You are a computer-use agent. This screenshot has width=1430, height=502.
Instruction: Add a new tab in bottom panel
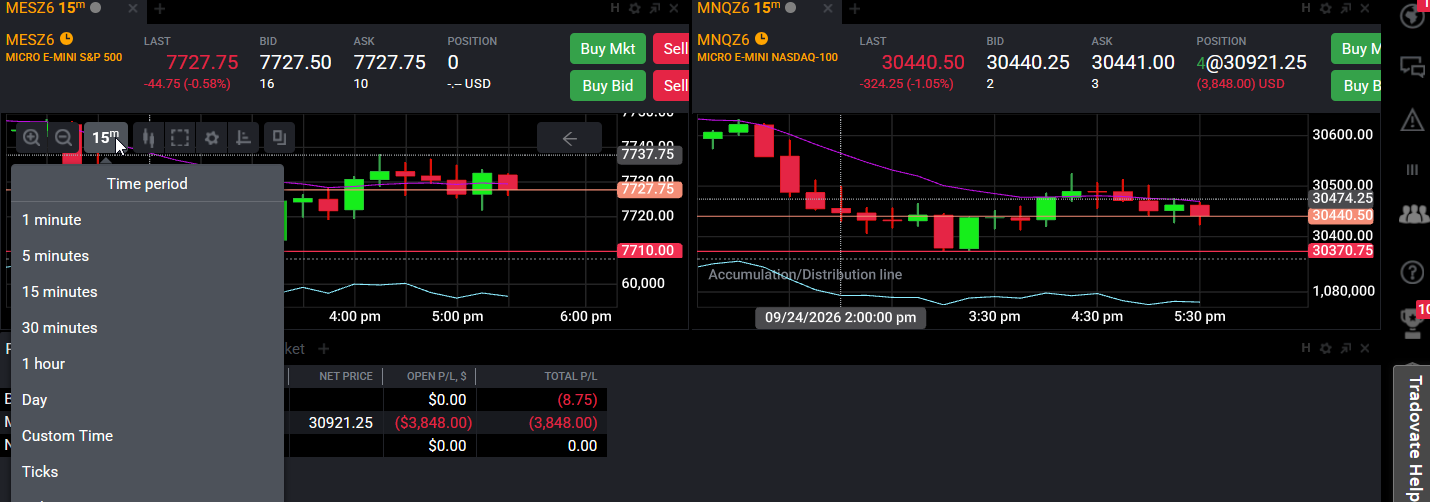pos(323,349)
